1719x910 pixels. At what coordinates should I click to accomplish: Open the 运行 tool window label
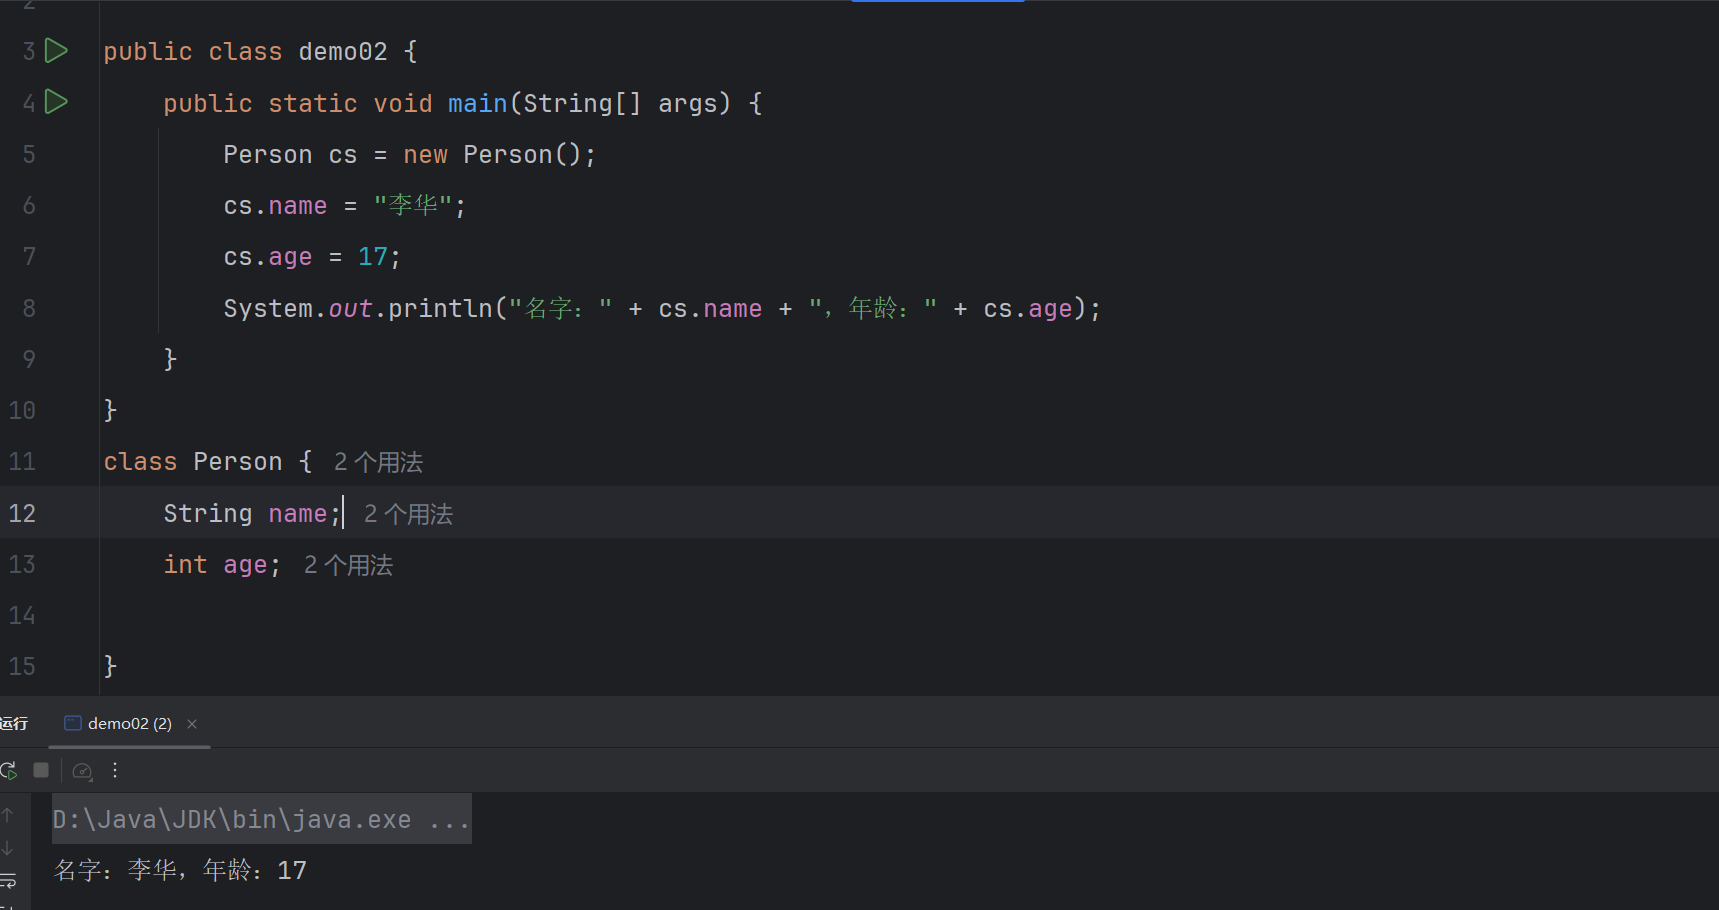(14, 723)
